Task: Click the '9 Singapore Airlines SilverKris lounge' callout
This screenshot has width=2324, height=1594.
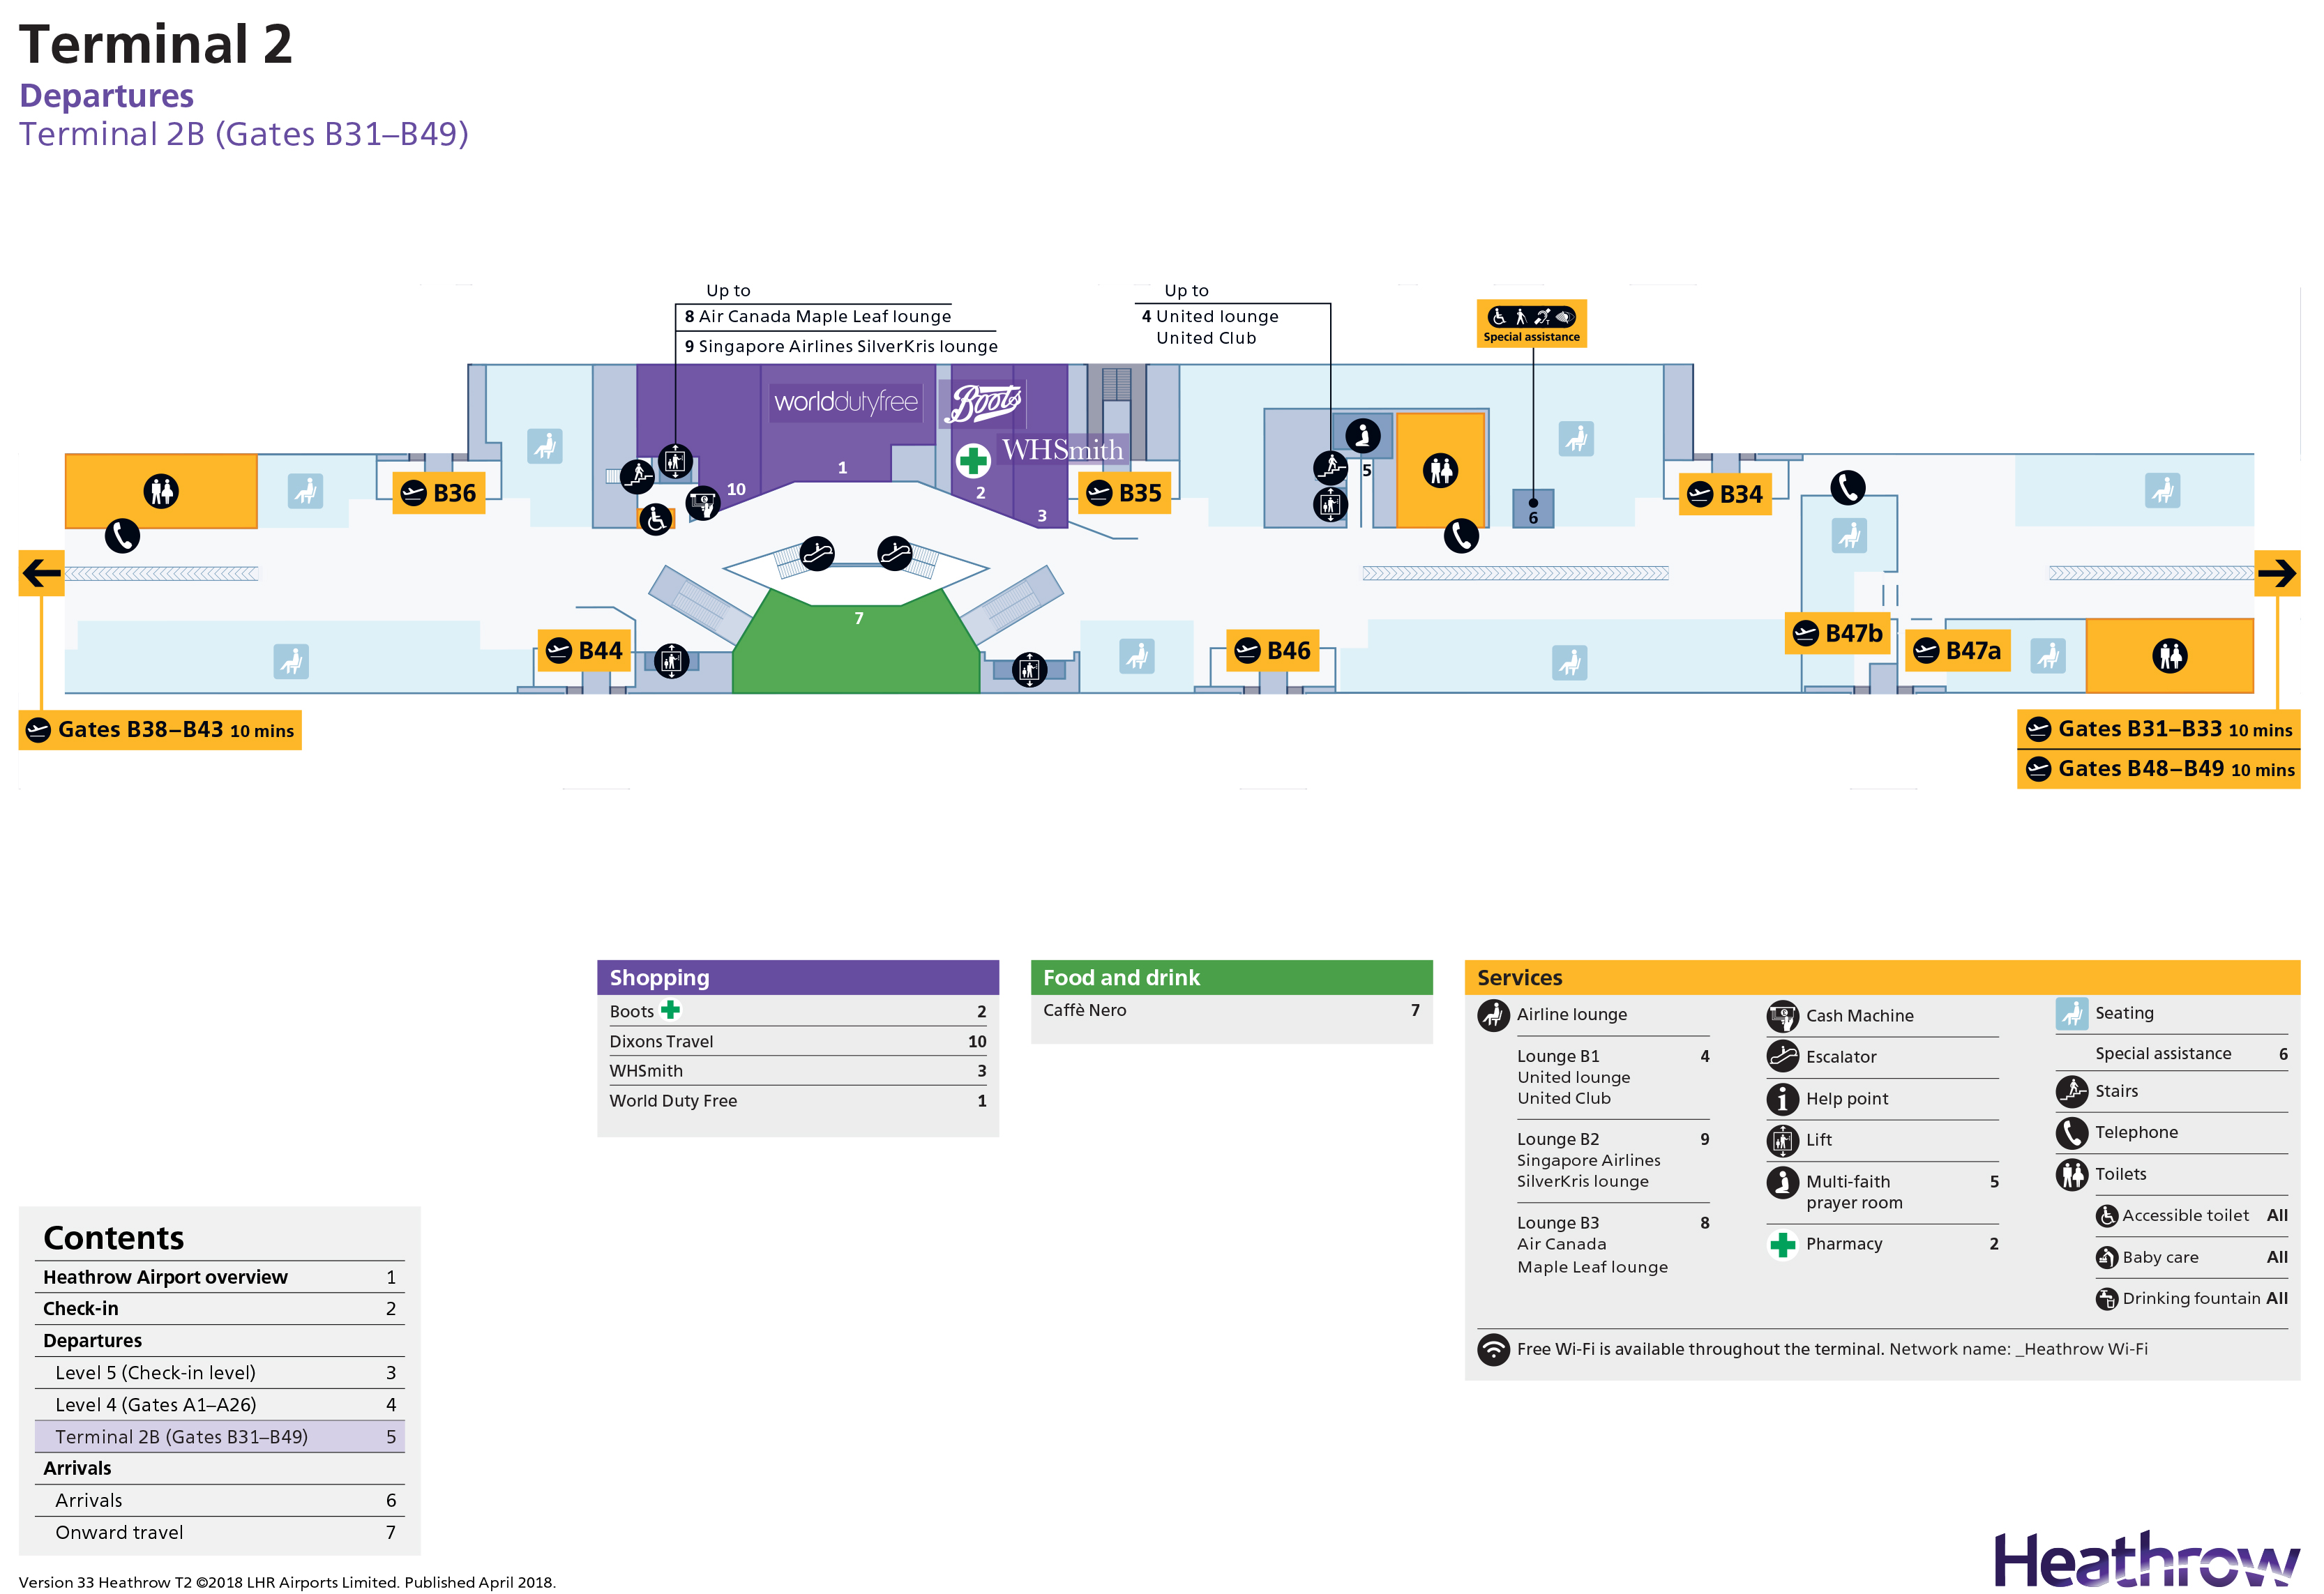Action: point(841,347)
